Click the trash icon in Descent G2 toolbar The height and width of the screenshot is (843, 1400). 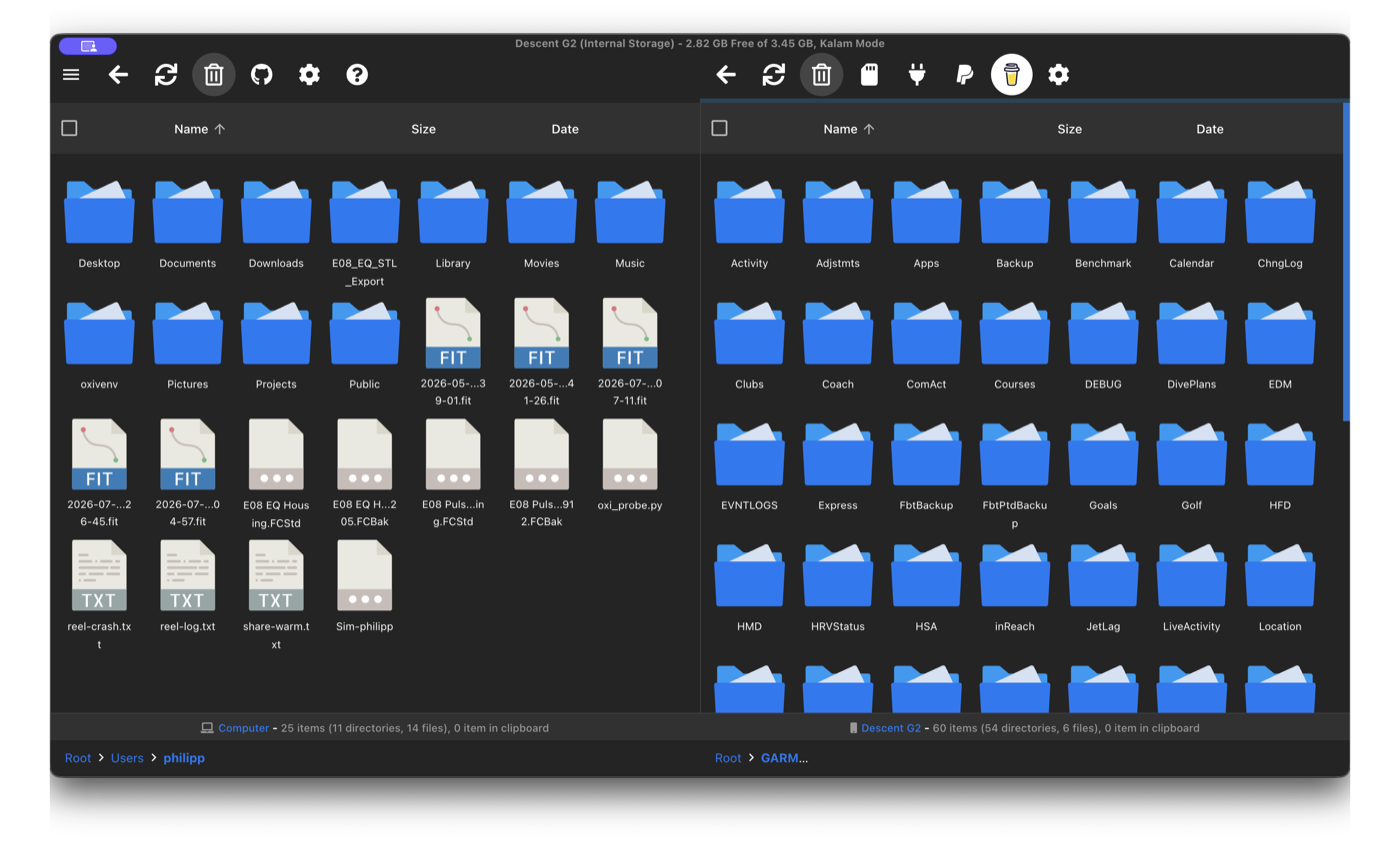coord(821,74)
